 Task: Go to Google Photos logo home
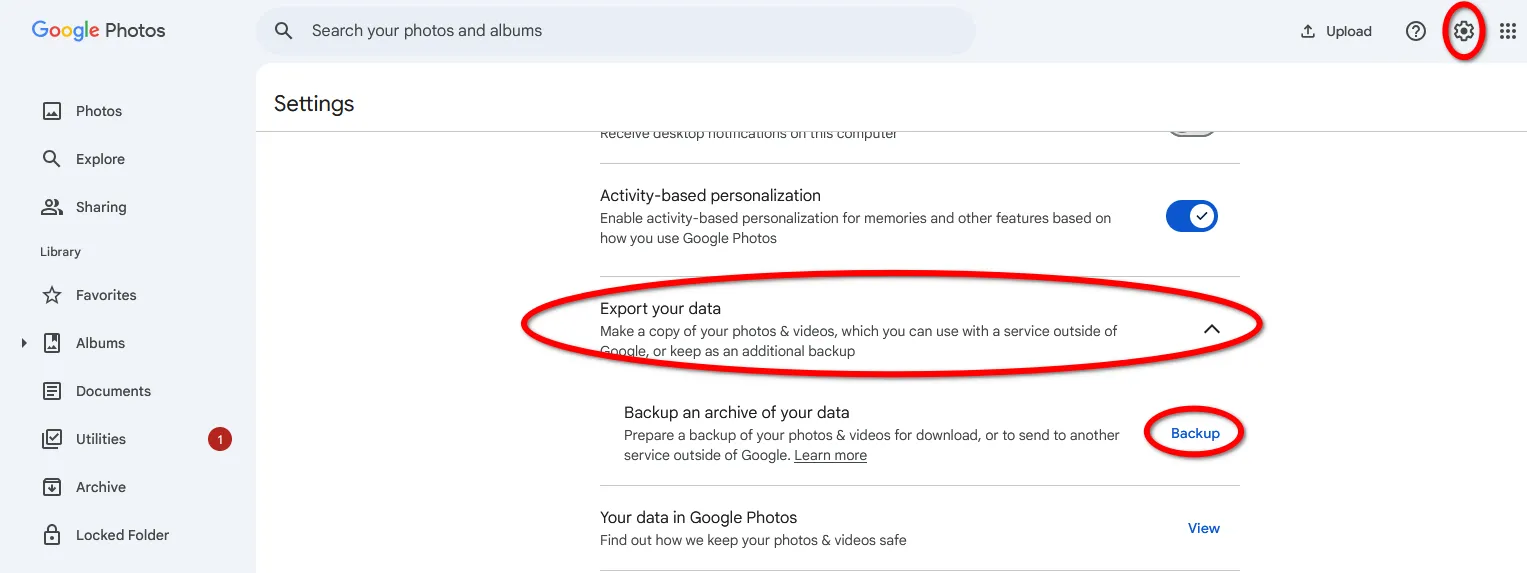coord(99,31)
